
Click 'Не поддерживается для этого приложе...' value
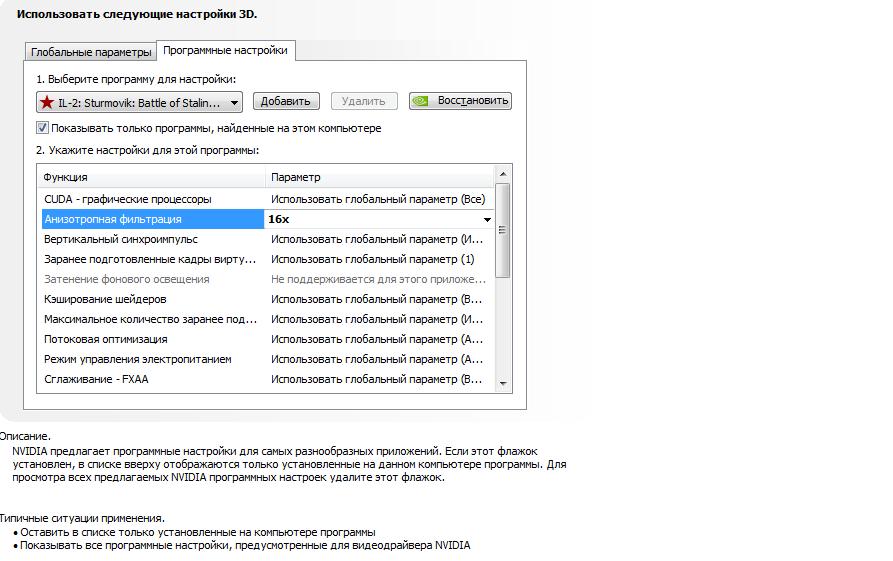(378, 279)
